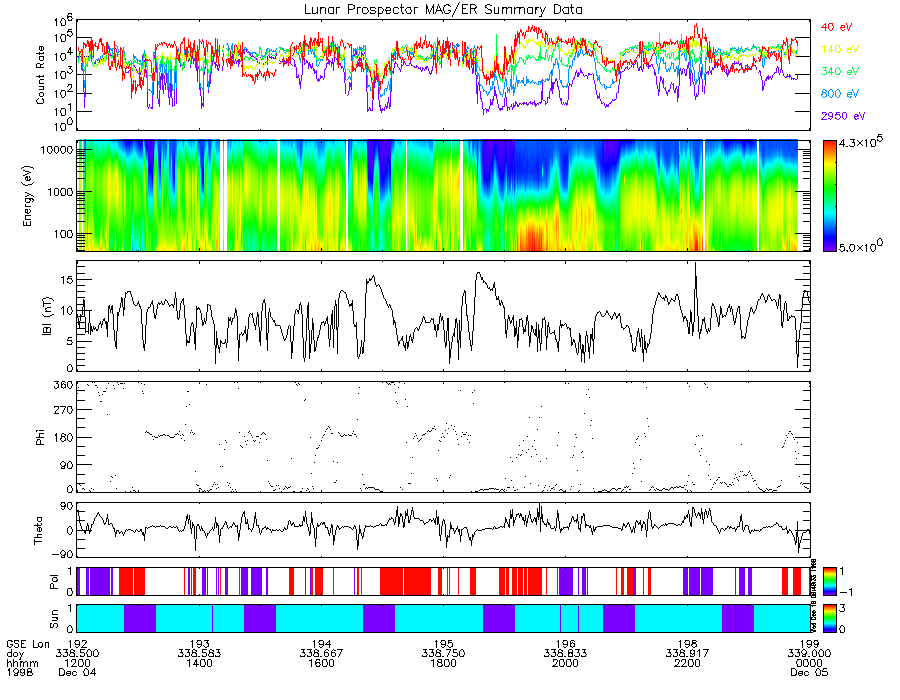900x700 pixels.
Task: Select the yellow '140 eV' legend label
Action: tap(840, 49)
